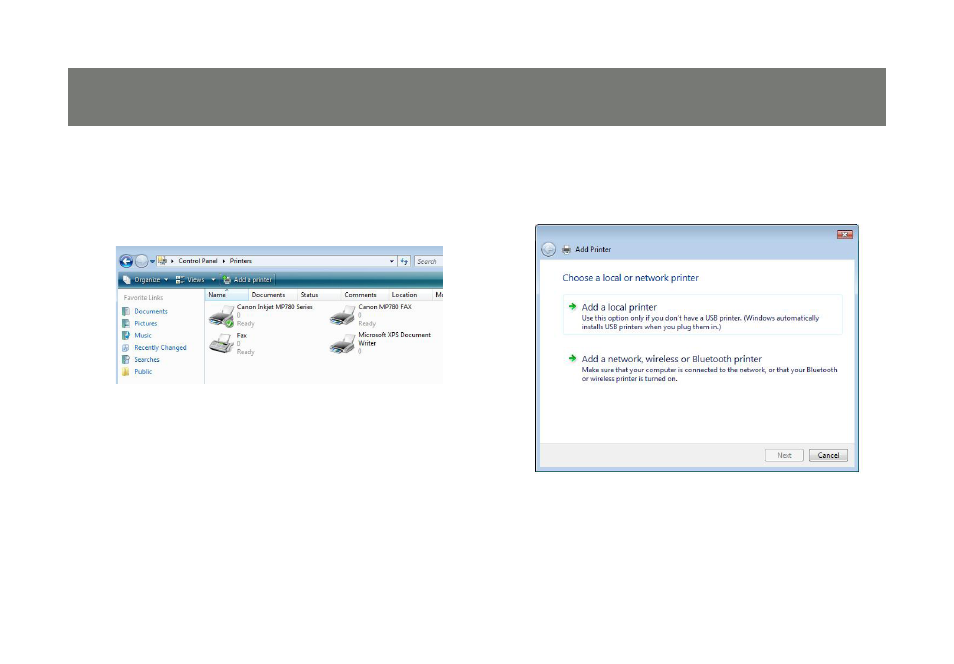This screenshot has width=954, height=664.
Task: Select Printers in the breadcrumb path
Action: pyautogui.click(x=241, y=260)
